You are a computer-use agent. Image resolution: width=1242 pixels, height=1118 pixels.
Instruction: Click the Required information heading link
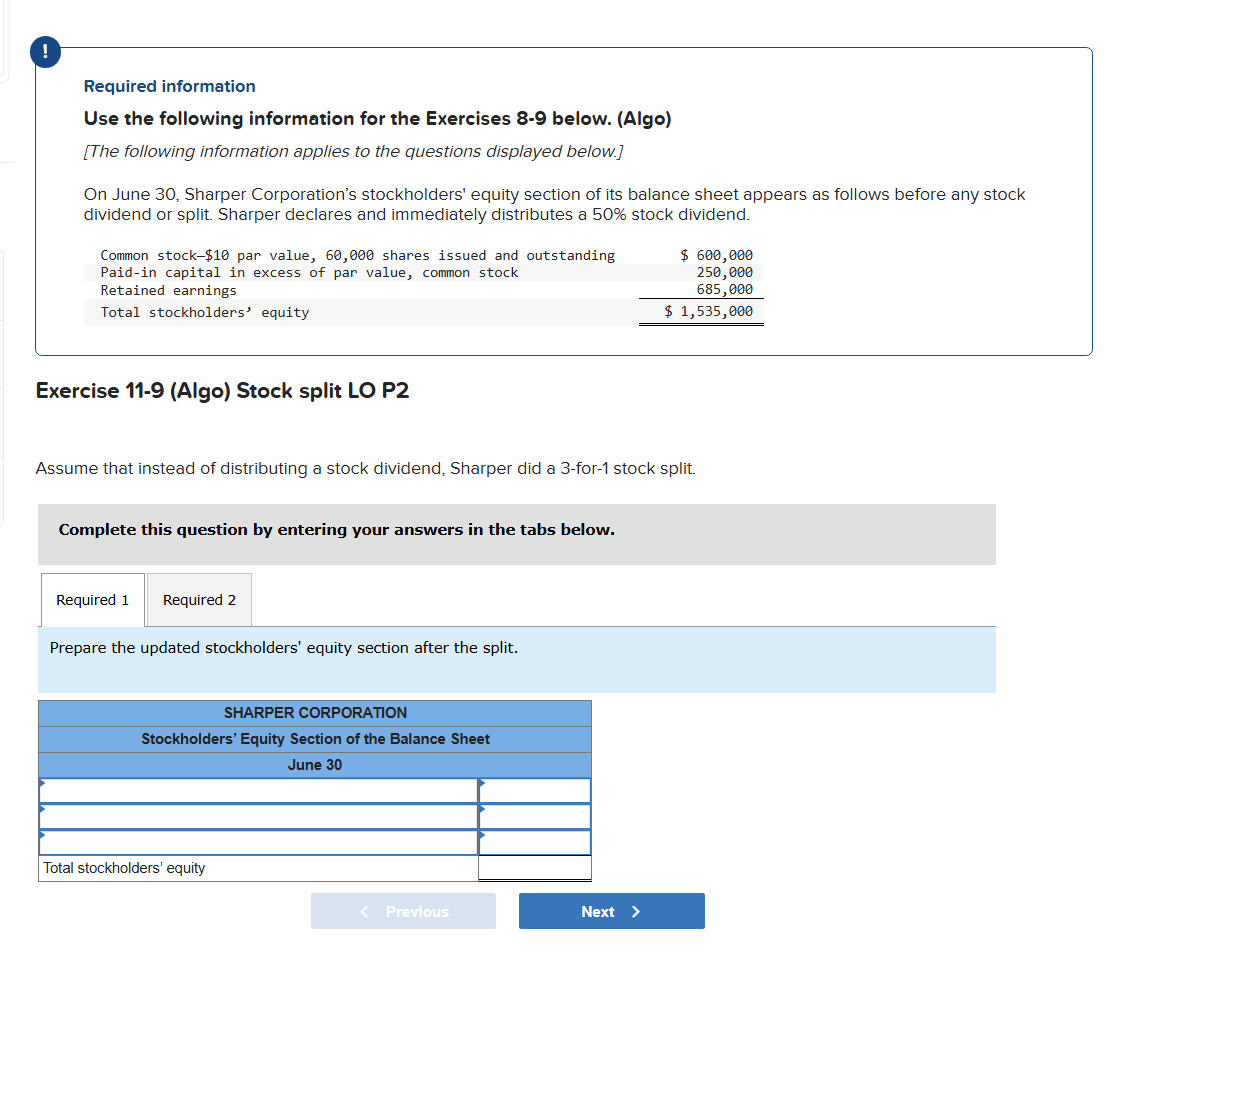pos(168,86)
